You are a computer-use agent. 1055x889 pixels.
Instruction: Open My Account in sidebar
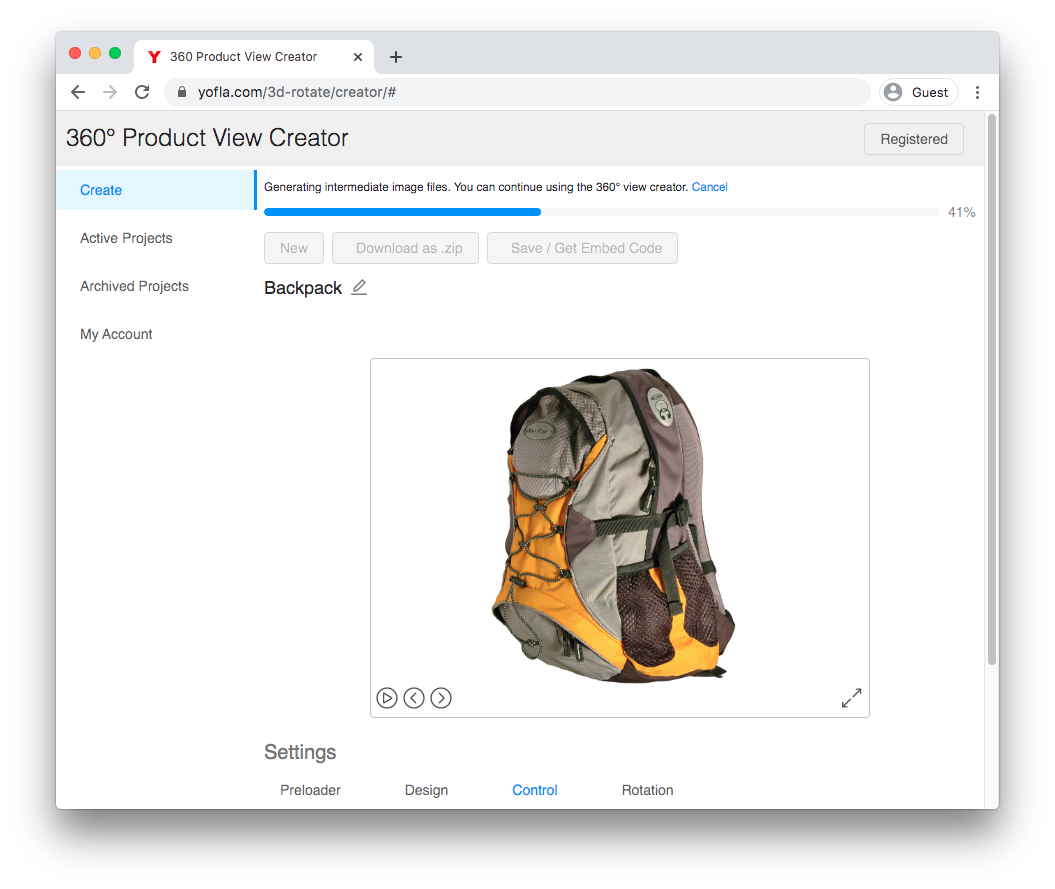(x=116, y=334)
